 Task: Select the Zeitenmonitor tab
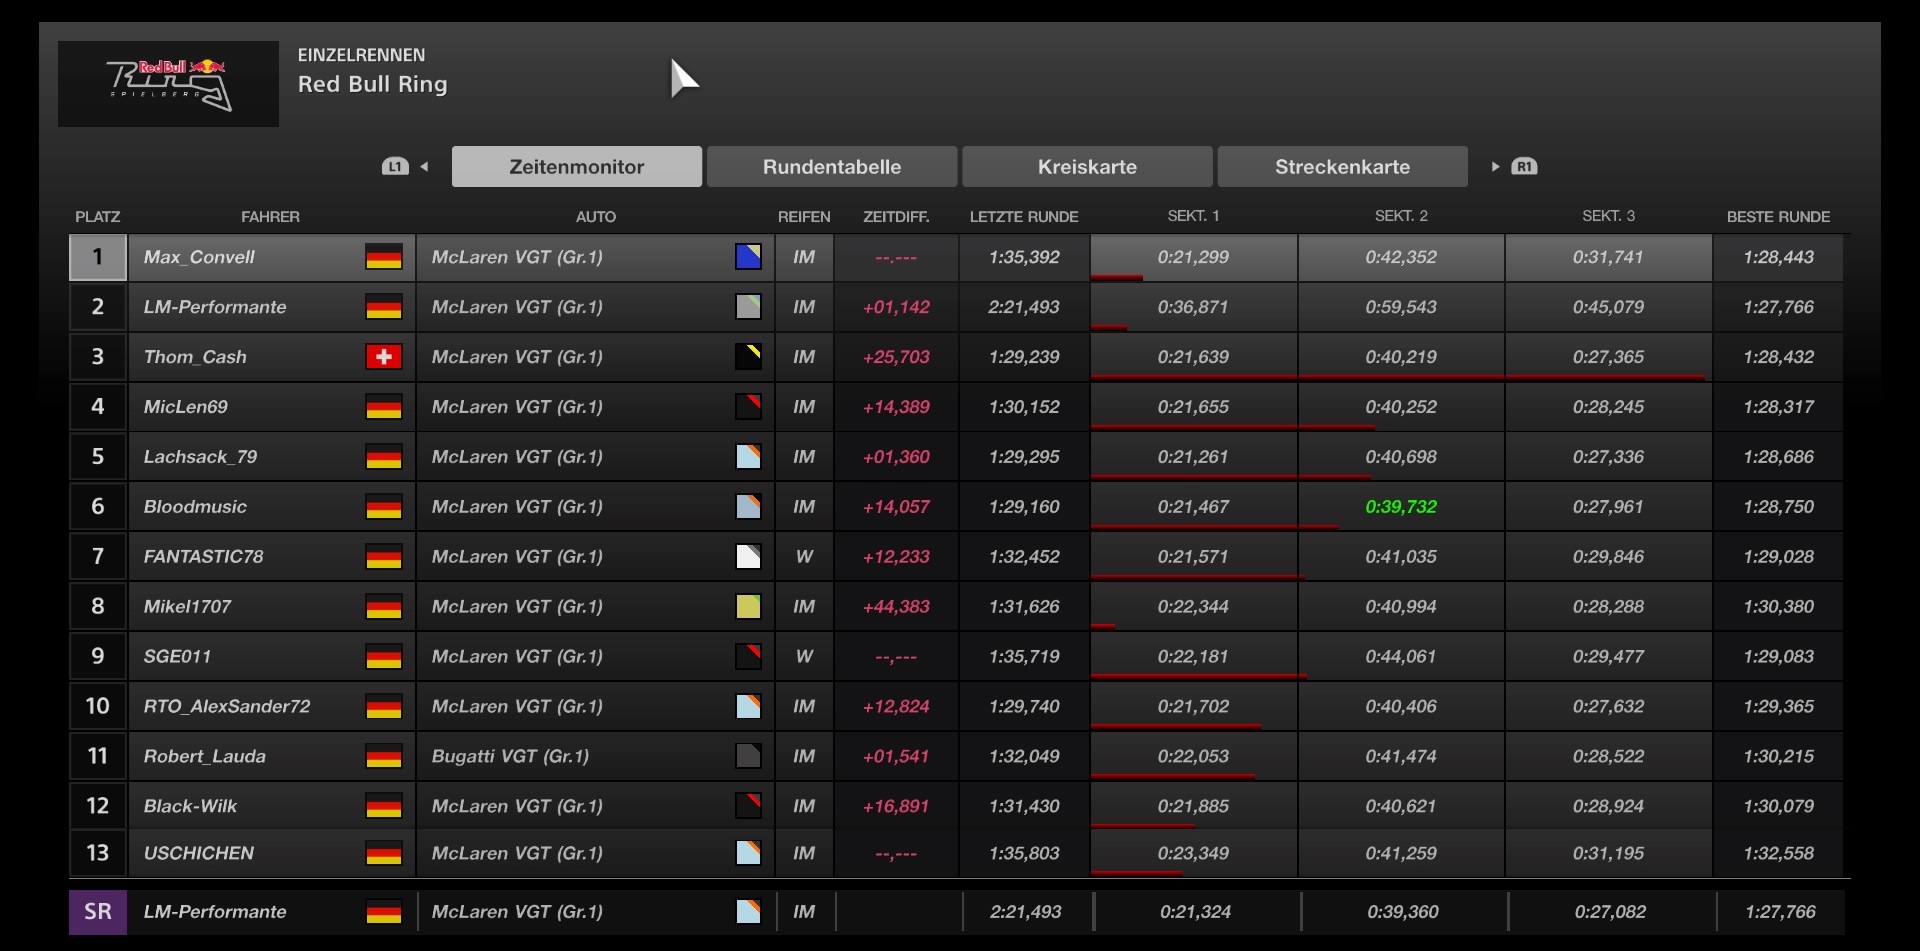(x=576, y=167)
